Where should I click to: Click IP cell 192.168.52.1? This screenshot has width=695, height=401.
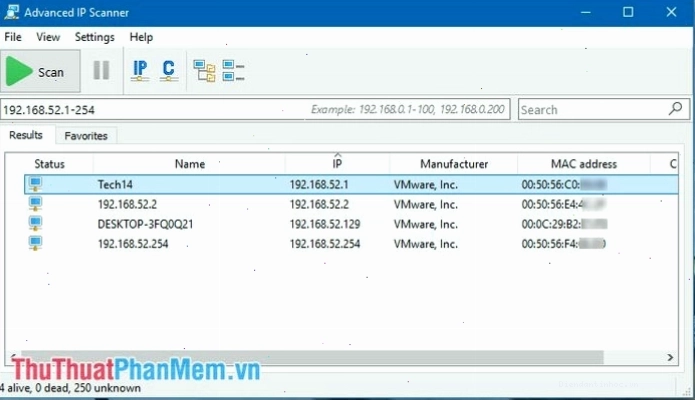coord(319,184)
